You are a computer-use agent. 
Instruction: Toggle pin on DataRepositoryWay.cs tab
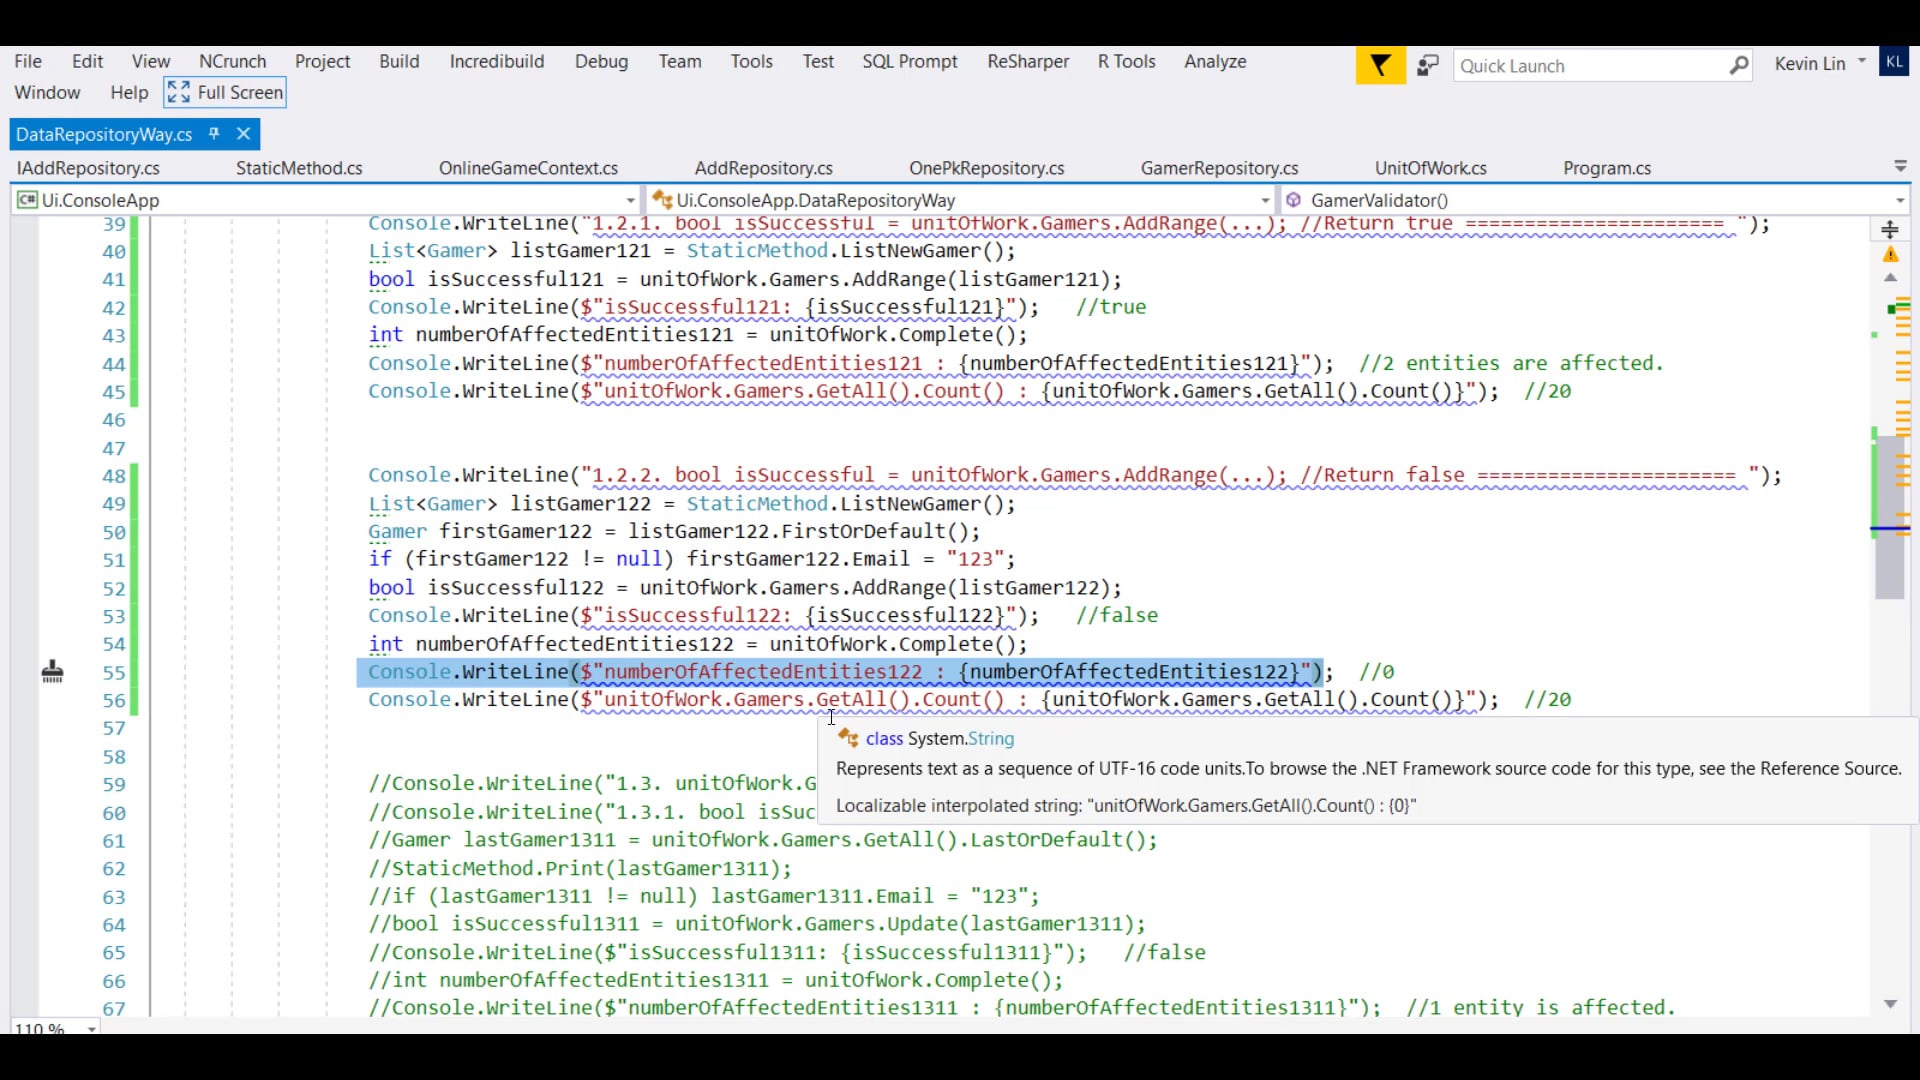click(214, 134)
